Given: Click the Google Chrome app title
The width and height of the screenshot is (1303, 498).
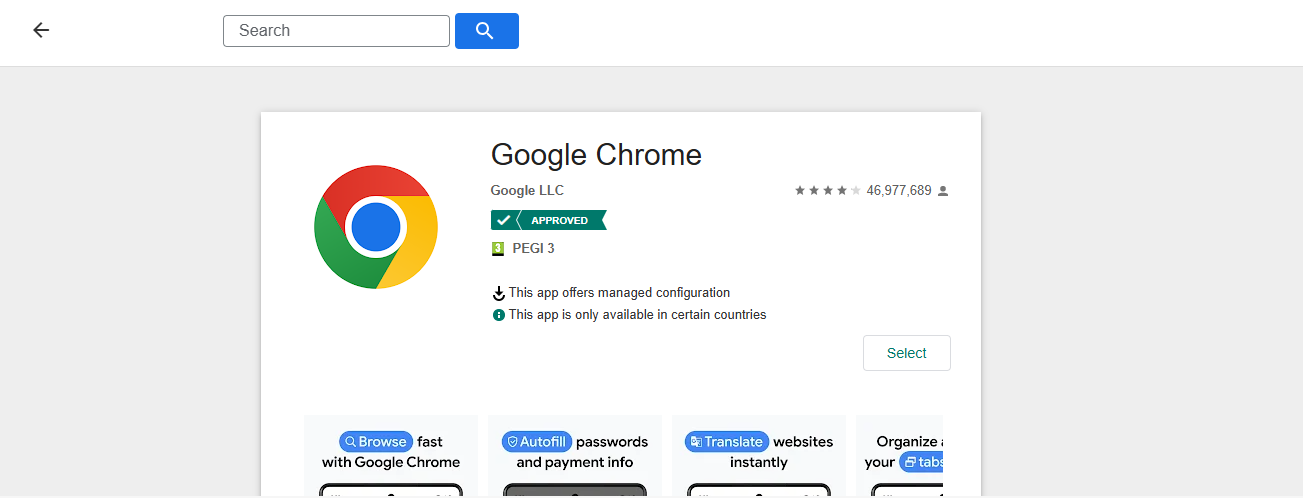Looking at the screenshot, I should [x=596, y=155].
